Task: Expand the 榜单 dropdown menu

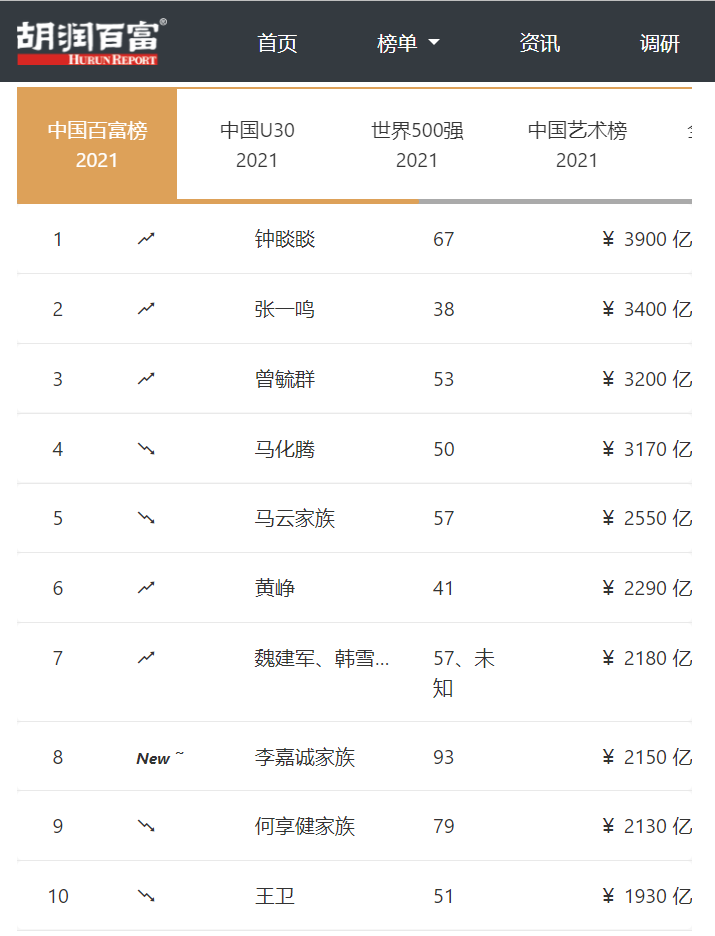Action: [408, 43]
